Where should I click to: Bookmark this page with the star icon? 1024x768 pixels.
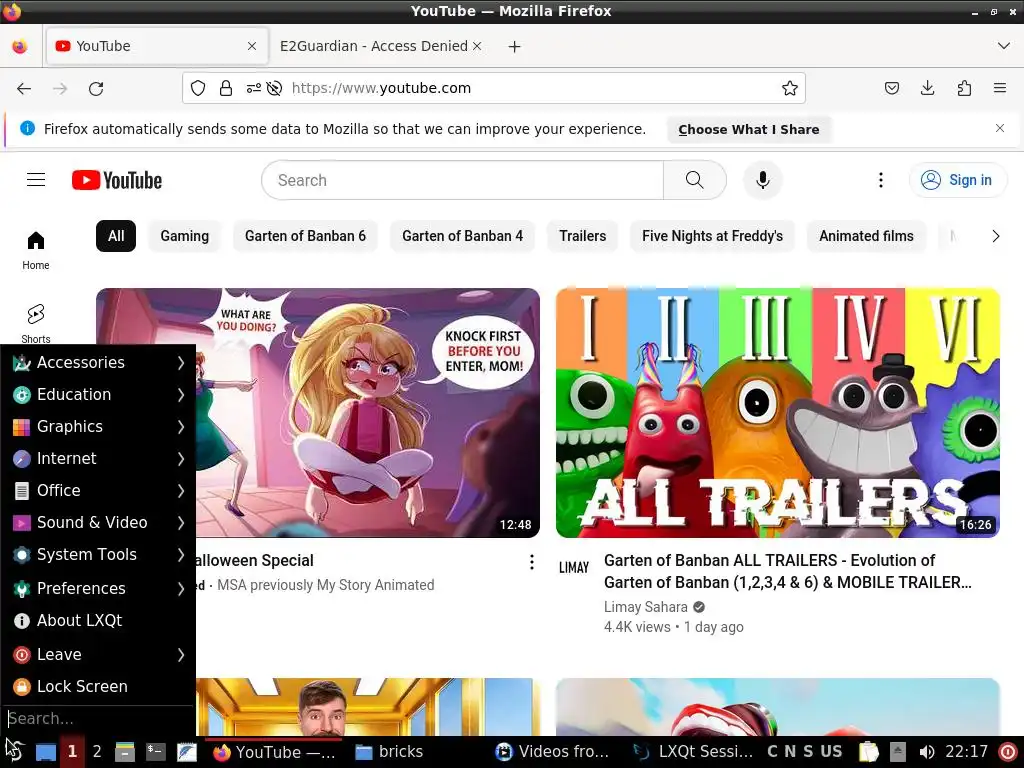(x=790, y=88)
